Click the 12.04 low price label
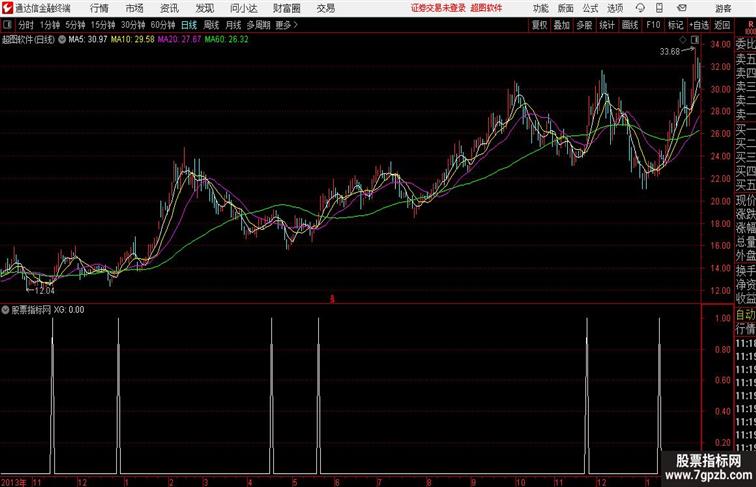The width and height of the screenshot is (756, 487). (x=44, y=290)
